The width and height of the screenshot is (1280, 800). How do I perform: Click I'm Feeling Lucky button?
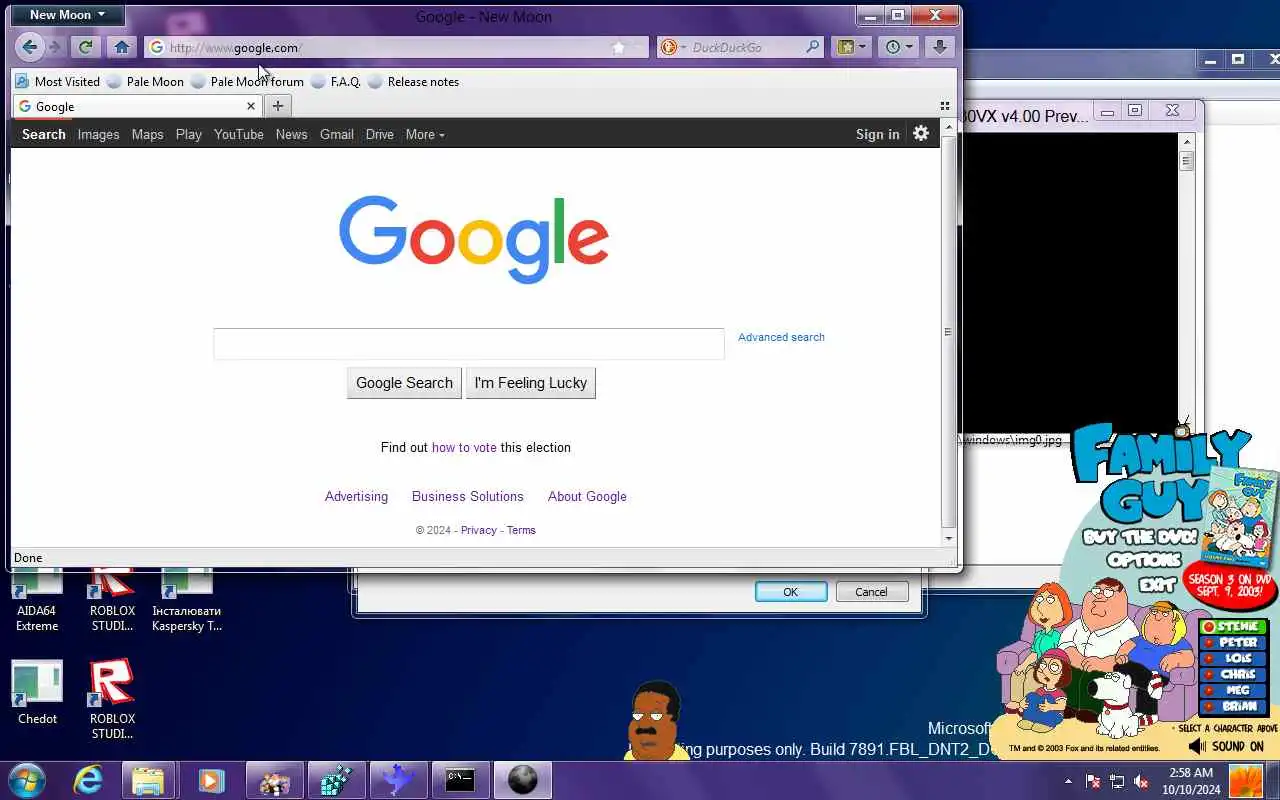pyautogui.click(x=530, y=383)
